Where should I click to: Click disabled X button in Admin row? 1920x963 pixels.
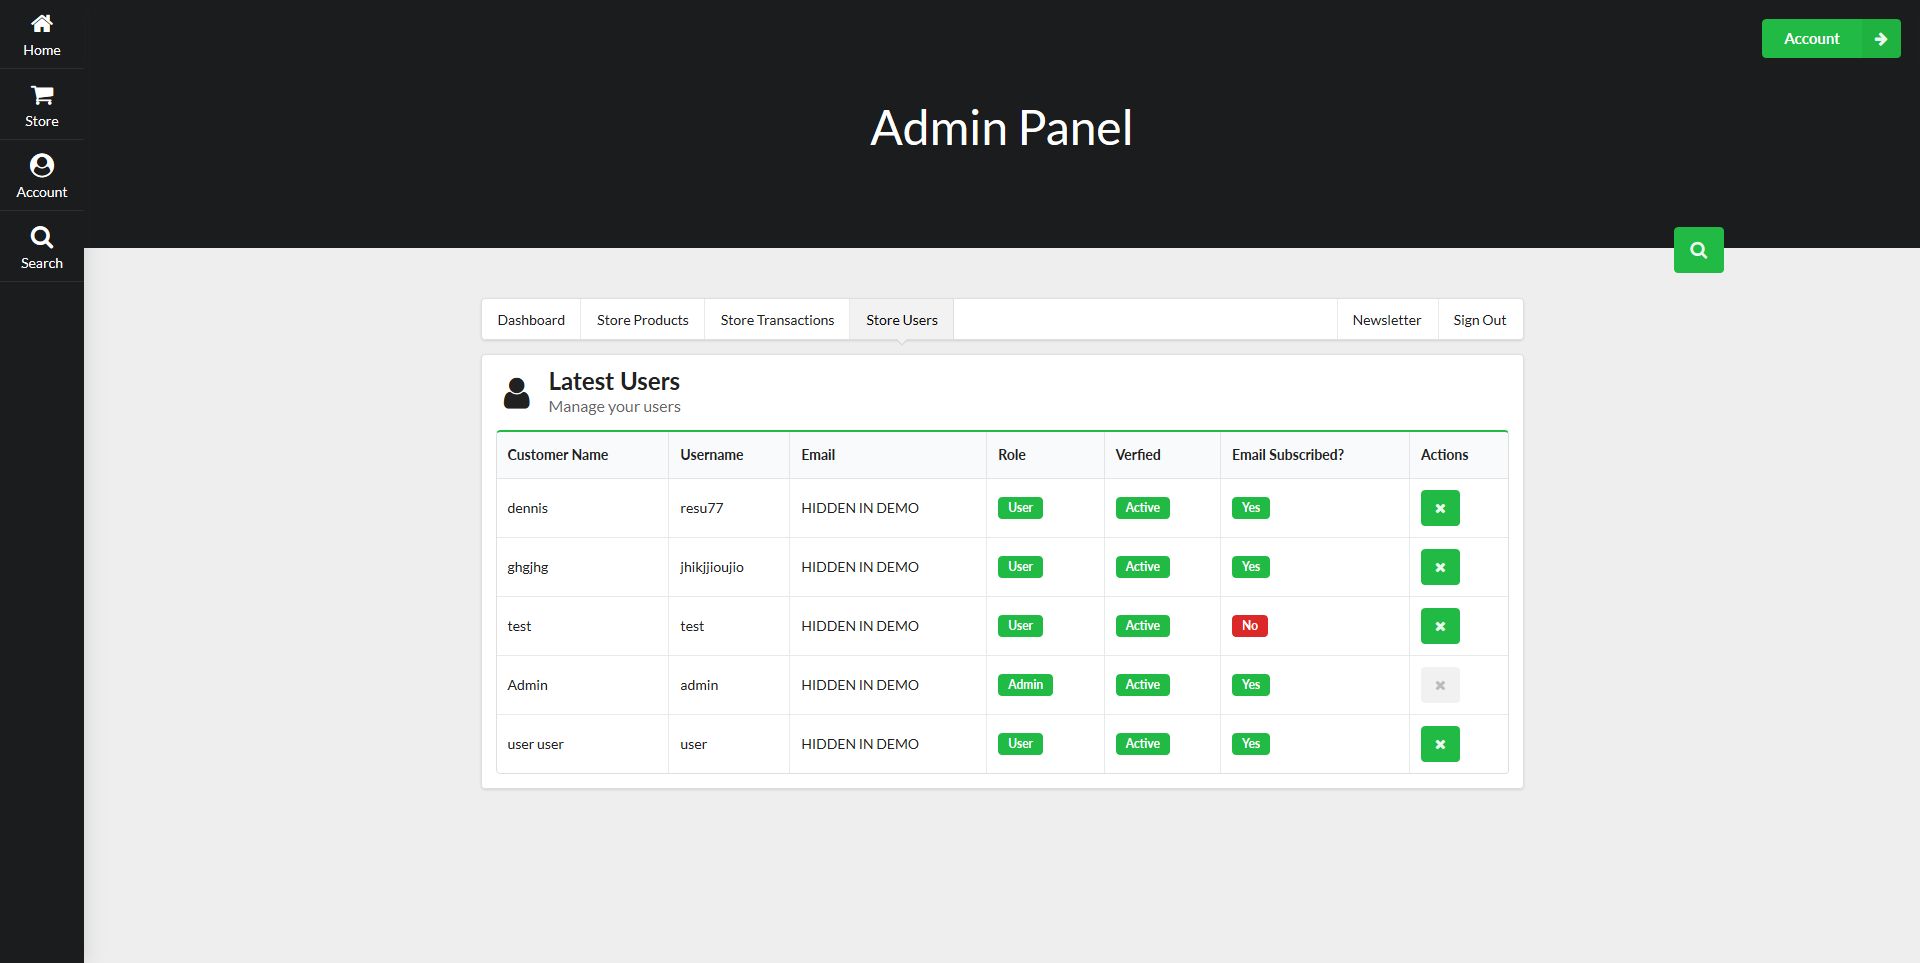1440,685
